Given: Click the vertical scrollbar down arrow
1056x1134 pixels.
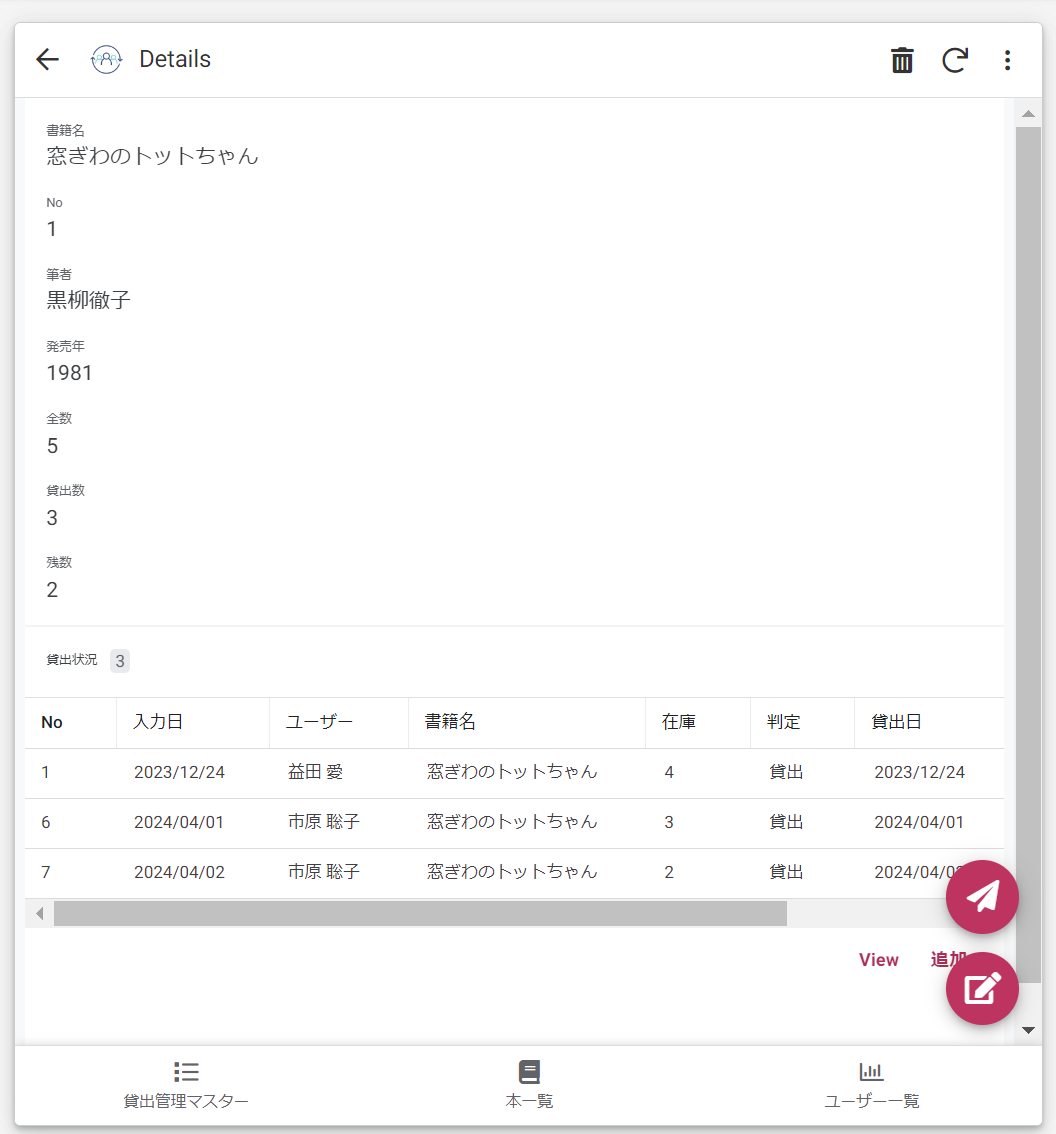Looking at the screenshot, I should [1028, 1030].
